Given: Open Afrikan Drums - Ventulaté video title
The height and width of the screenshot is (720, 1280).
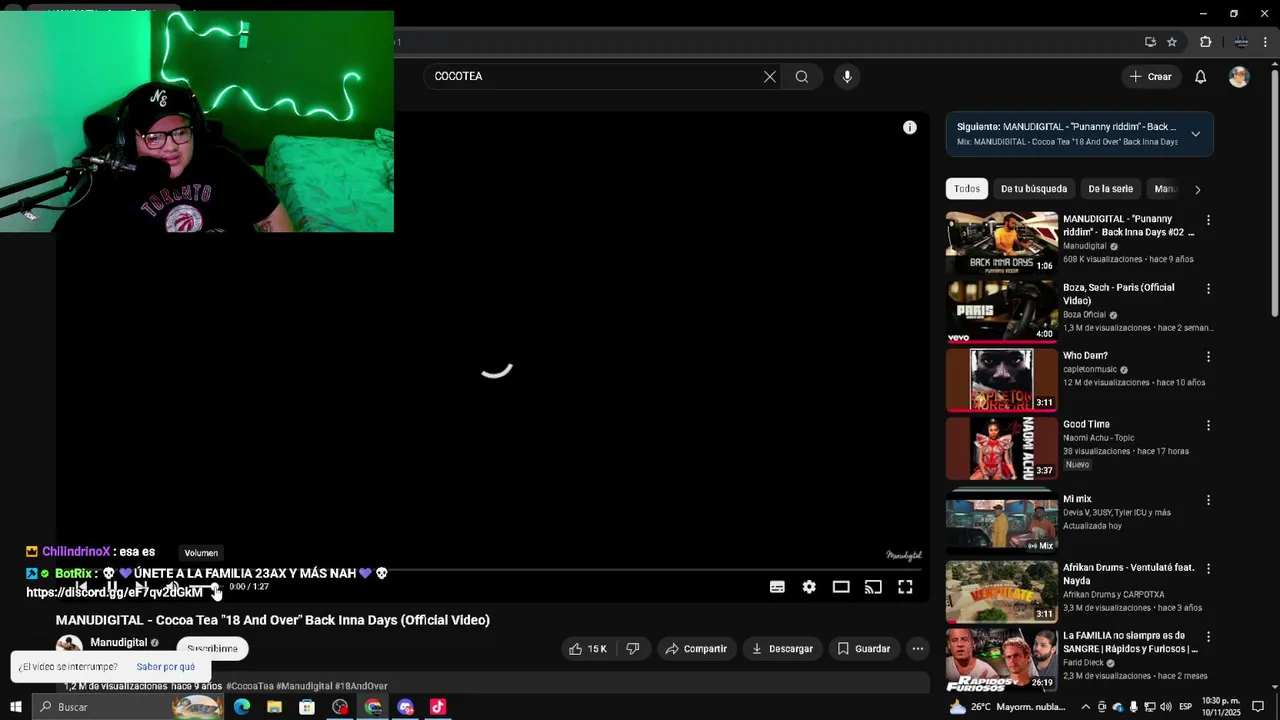Looking at the screenshot, I should pos(1128,574).
